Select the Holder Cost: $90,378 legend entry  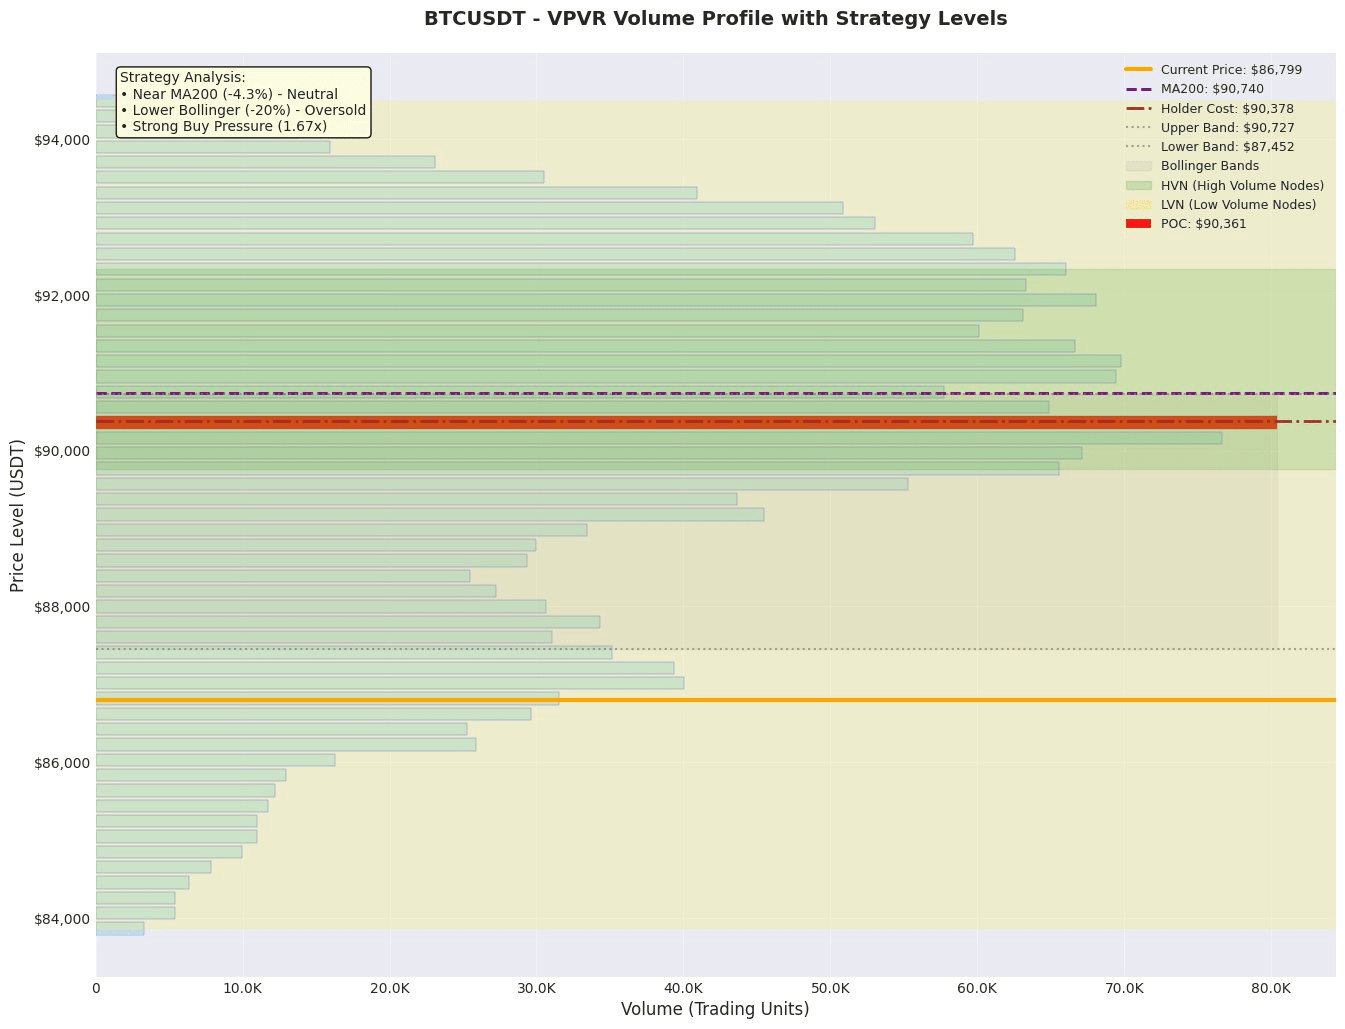click(x=1210, y=108)
